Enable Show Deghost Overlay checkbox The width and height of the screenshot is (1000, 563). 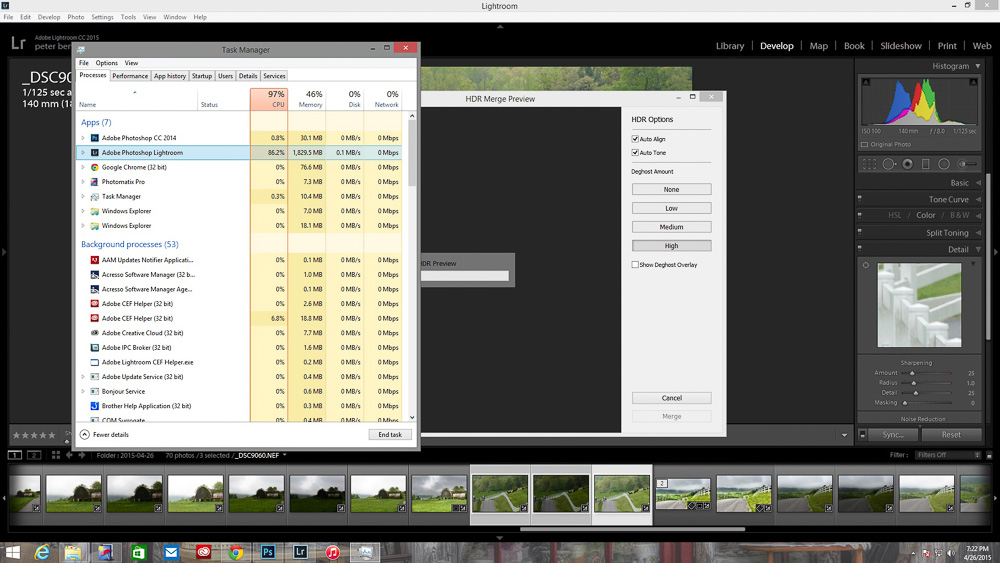635,265
